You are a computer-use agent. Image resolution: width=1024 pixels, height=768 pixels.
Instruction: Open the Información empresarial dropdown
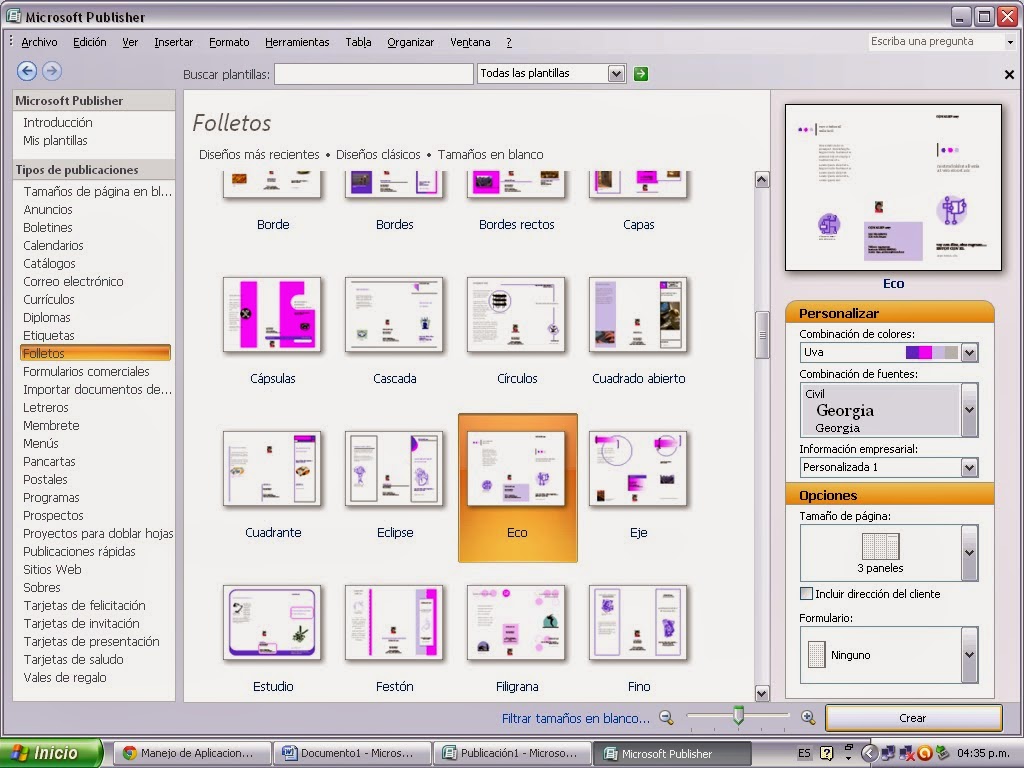pos(969,467)
